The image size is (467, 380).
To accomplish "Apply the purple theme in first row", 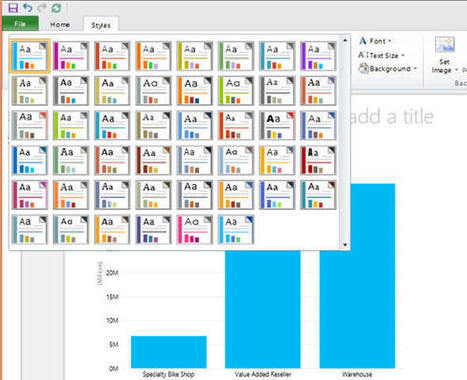I will pyautogui.click(x=318, y=56).
